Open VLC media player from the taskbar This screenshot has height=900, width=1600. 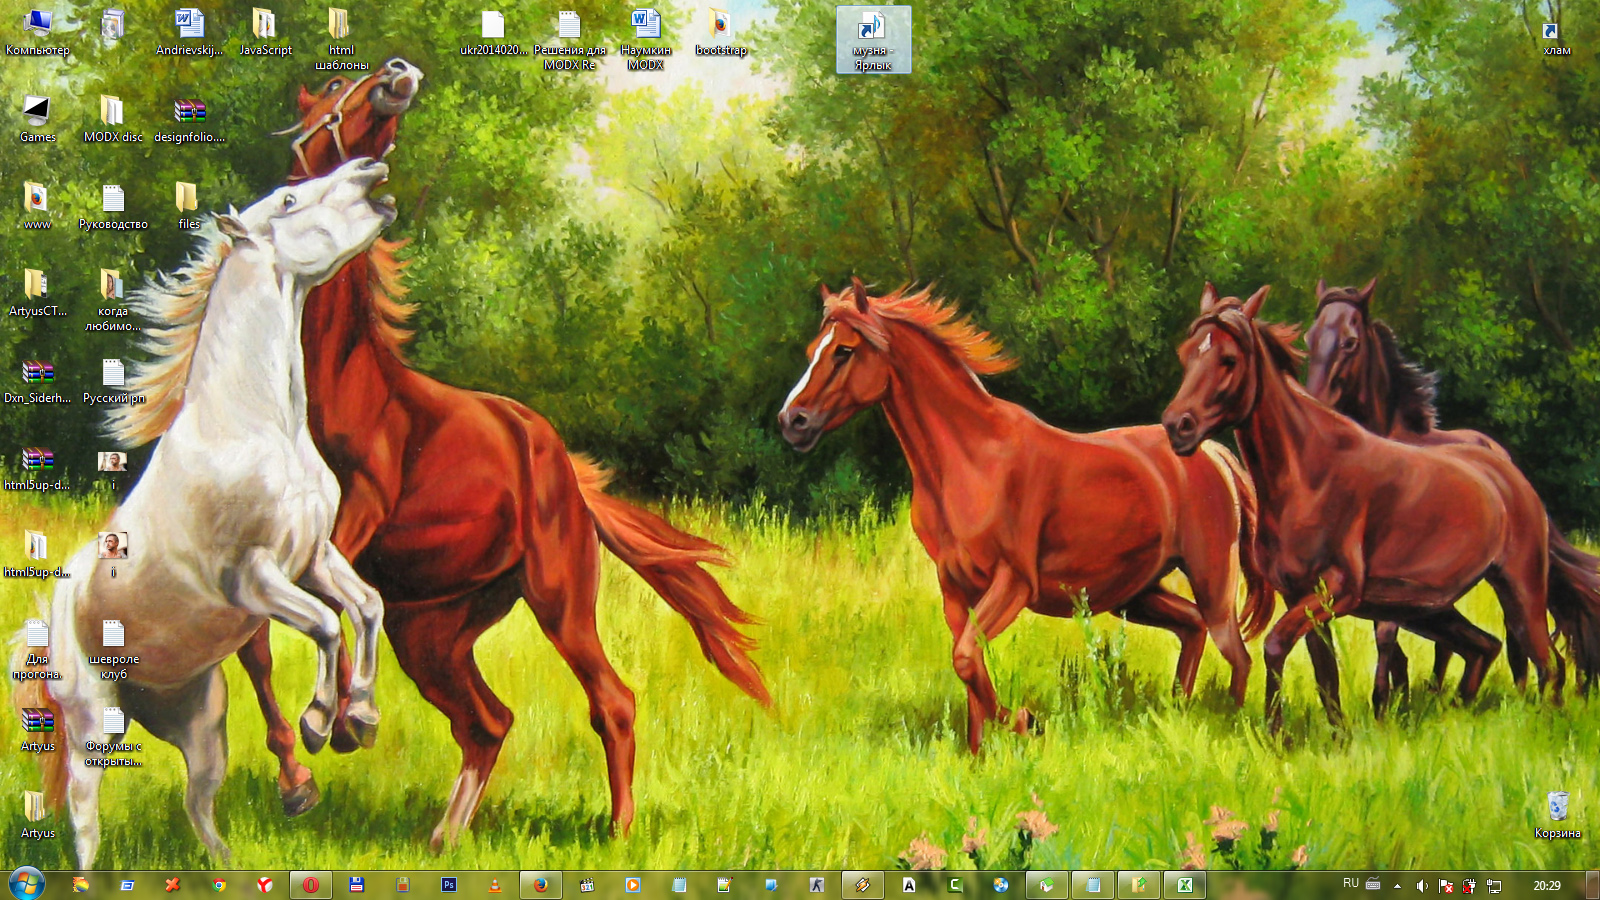point(494,885)
